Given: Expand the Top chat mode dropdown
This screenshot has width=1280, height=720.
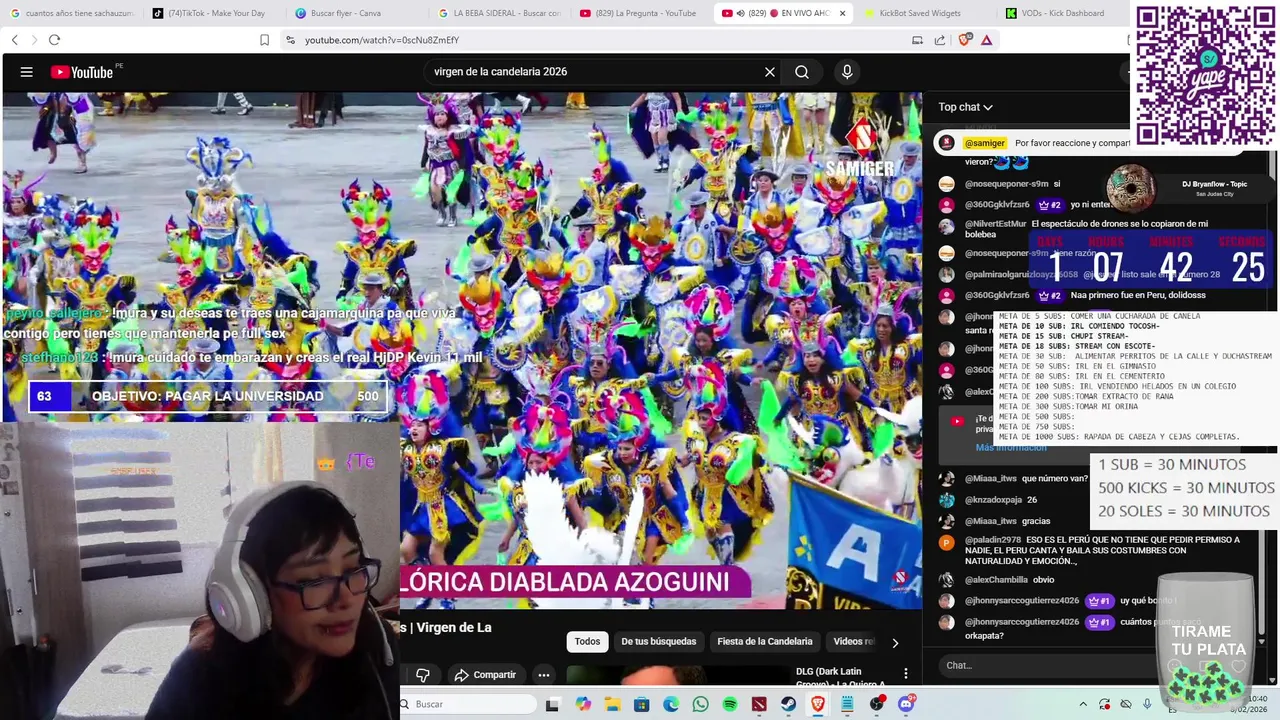Looking at the screenshot, I should pyautogui.click(x=965, y=107).
